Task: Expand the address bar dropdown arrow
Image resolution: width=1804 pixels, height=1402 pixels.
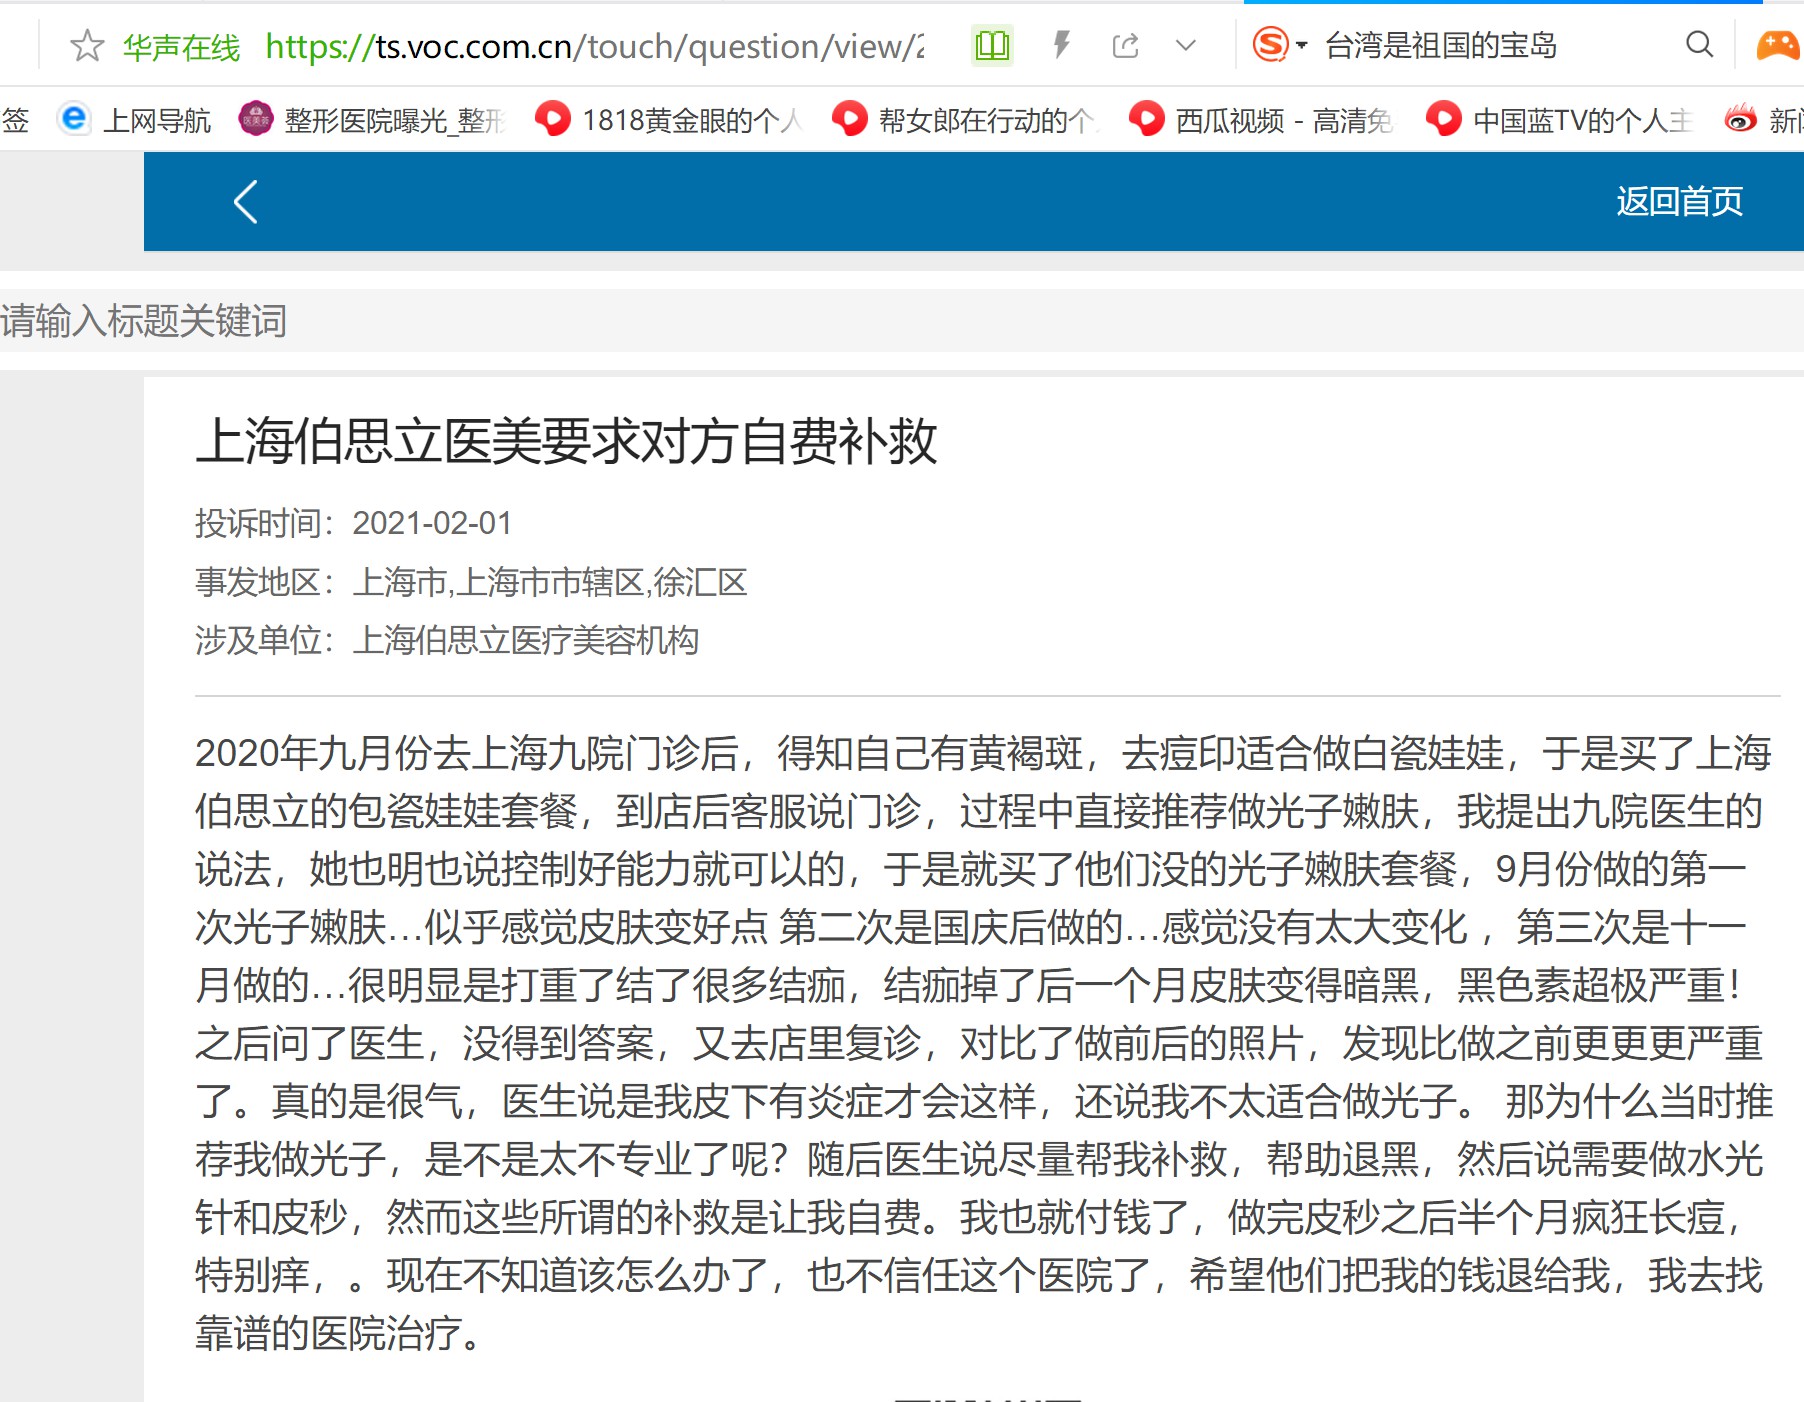Action: click(1186, 45)
